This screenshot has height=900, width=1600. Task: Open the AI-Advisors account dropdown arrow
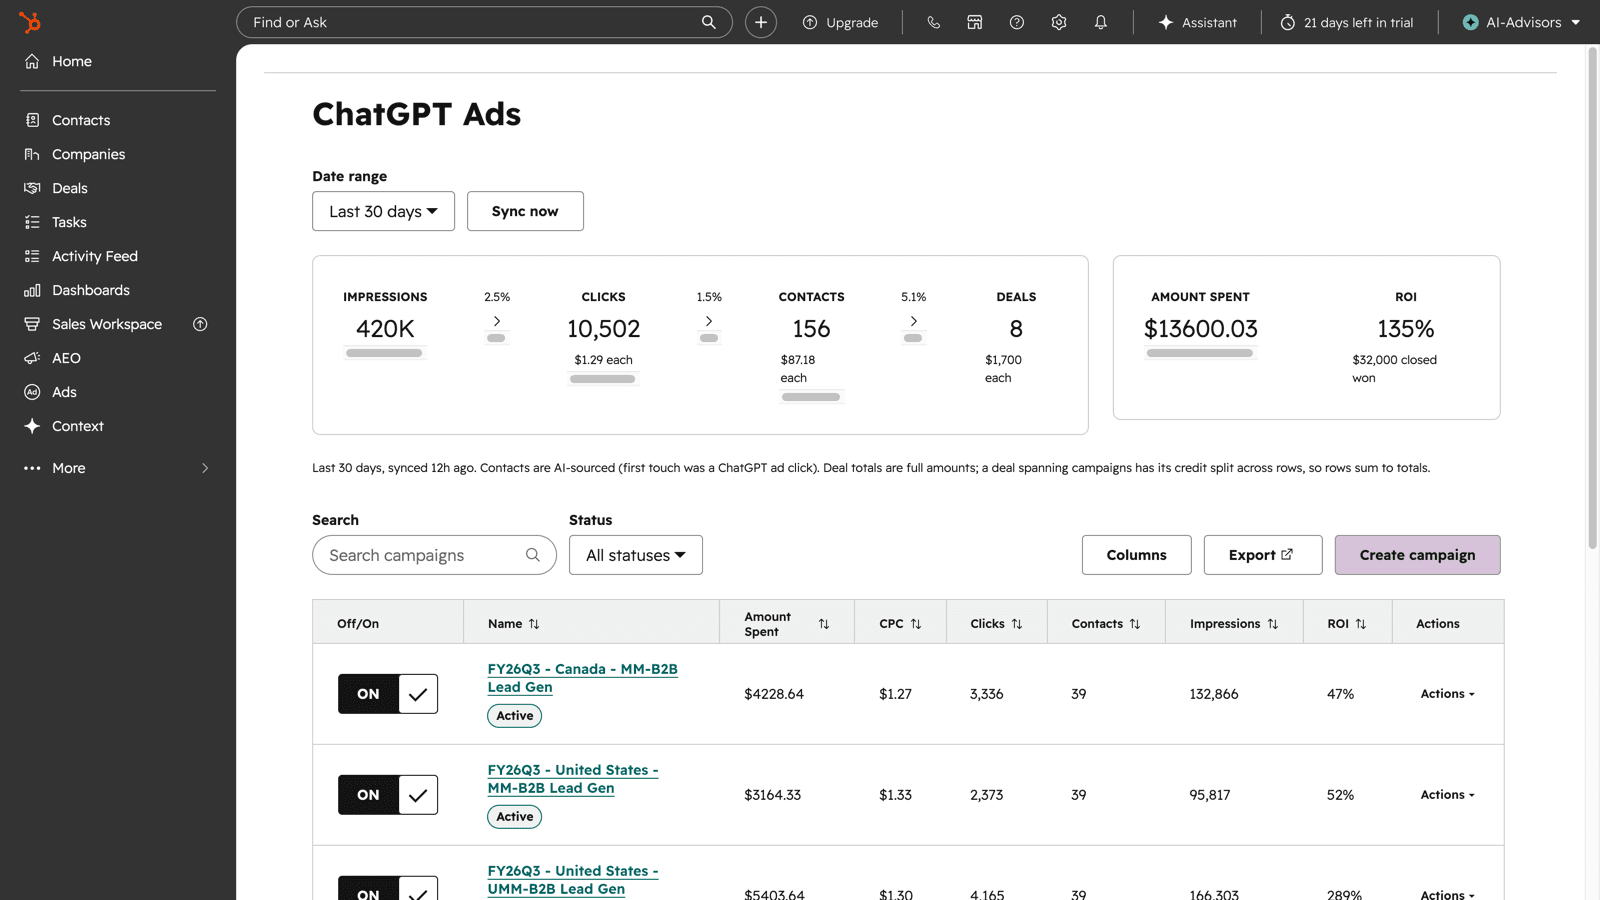point(1576,22)
